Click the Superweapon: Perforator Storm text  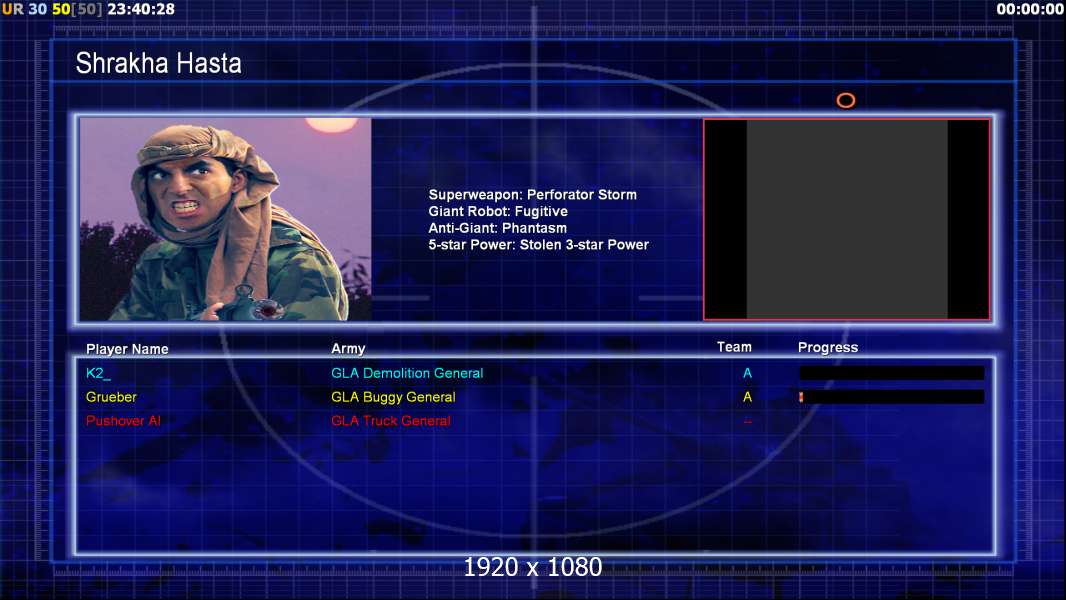[x=532, y=194]
